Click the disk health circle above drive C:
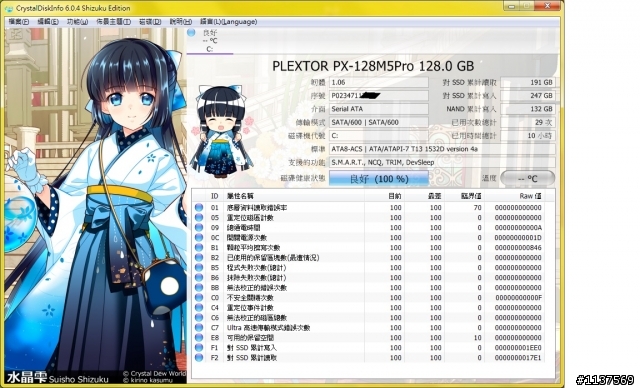 tap(191, 32)
